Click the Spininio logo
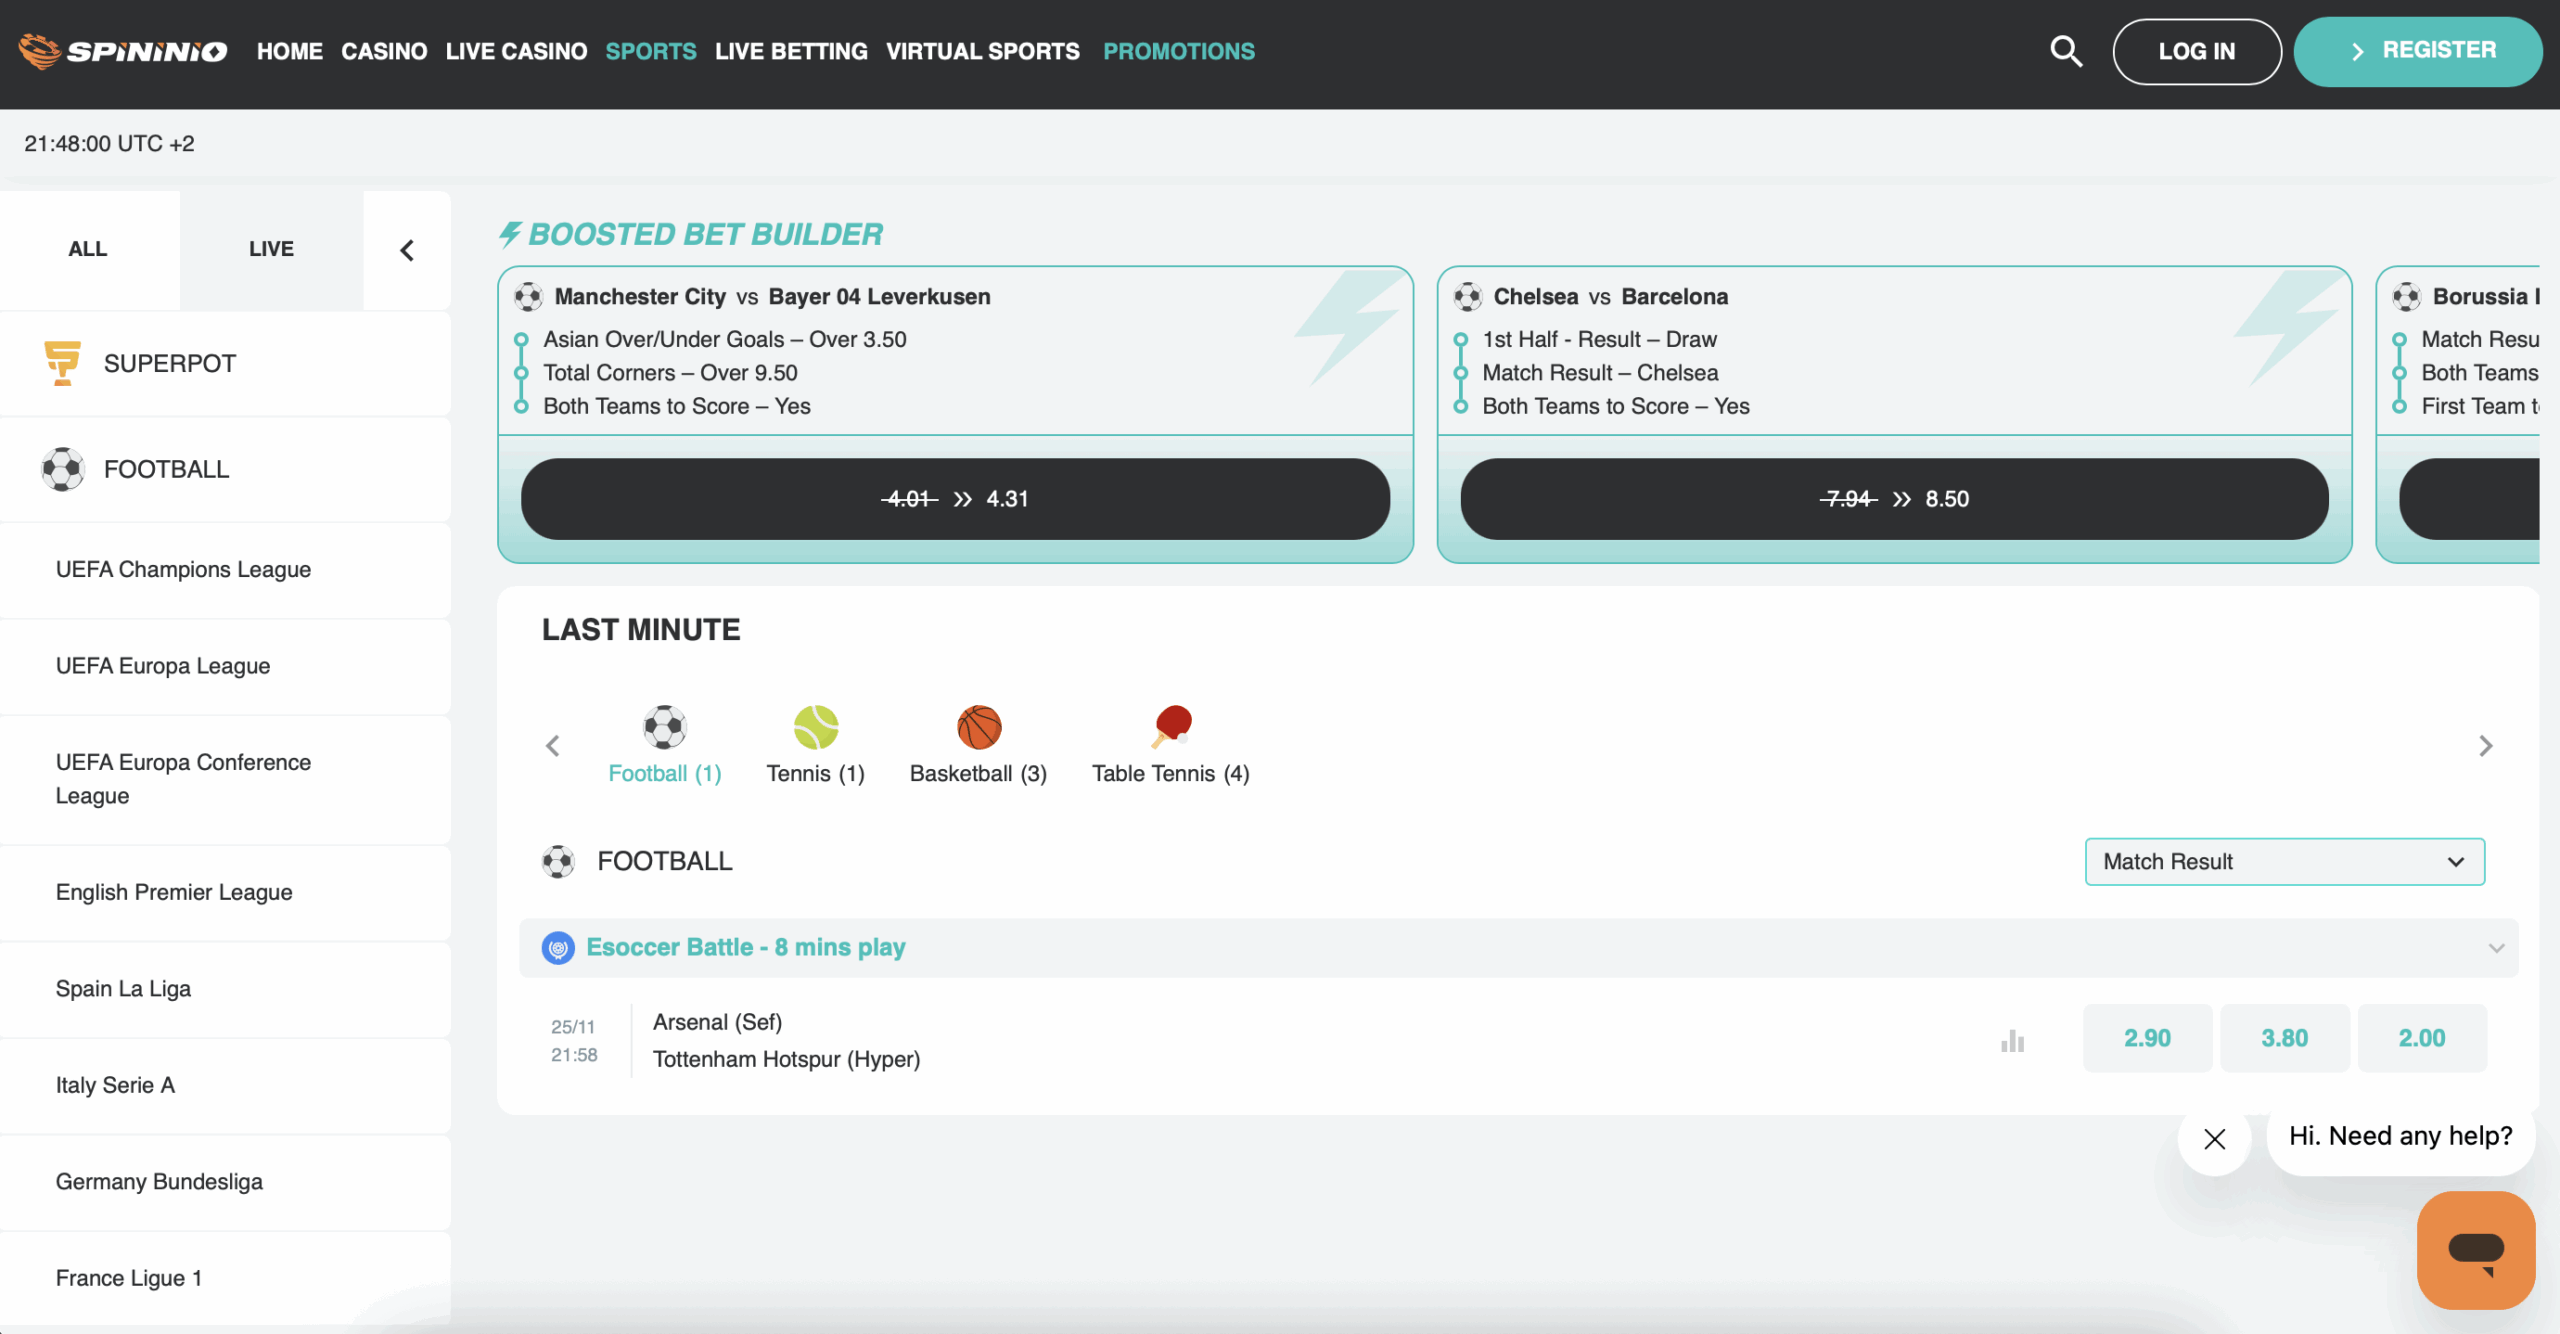Screen dimensions: 2560x1334 point(123,51)
